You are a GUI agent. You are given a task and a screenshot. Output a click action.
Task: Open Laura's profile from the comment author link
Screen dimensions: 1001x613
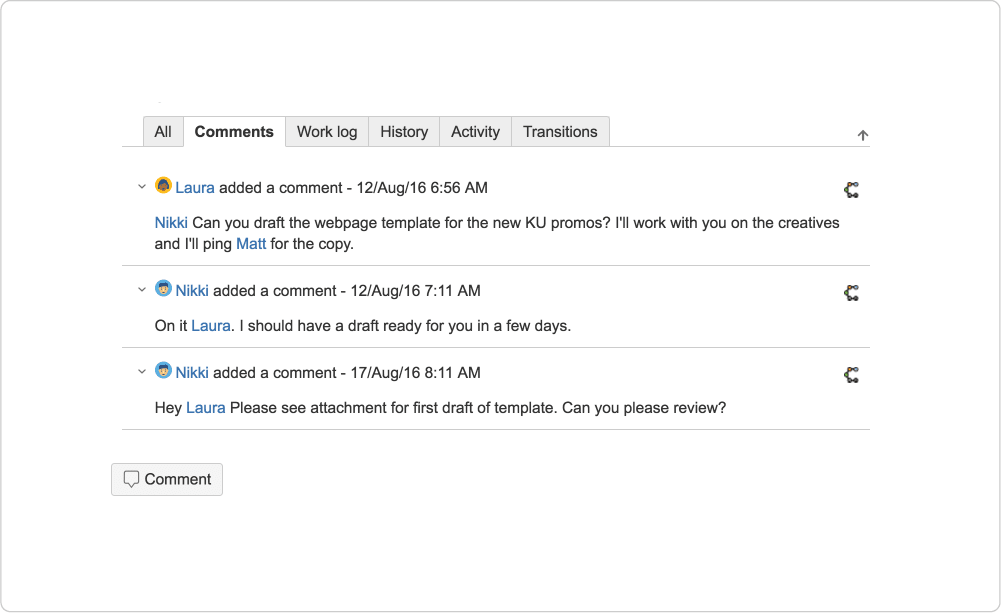click(x=195, y=188)
